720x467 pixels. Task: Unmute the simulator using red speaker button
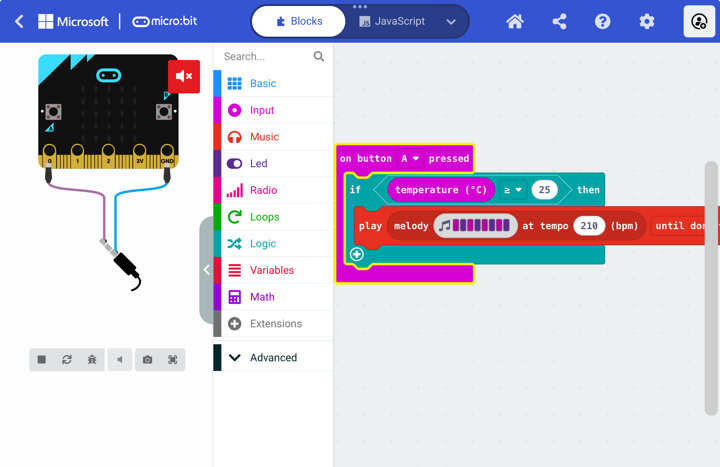[x=184, y=76]
